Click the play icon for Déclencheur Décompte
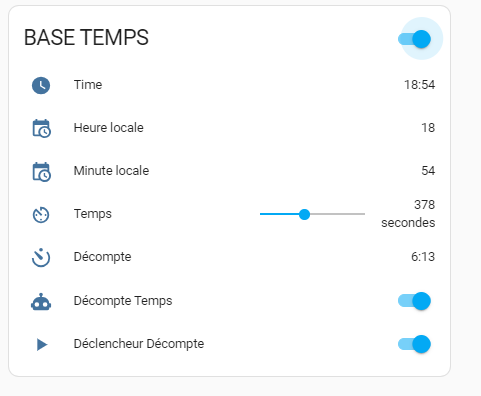 click(x=42, y=344)
